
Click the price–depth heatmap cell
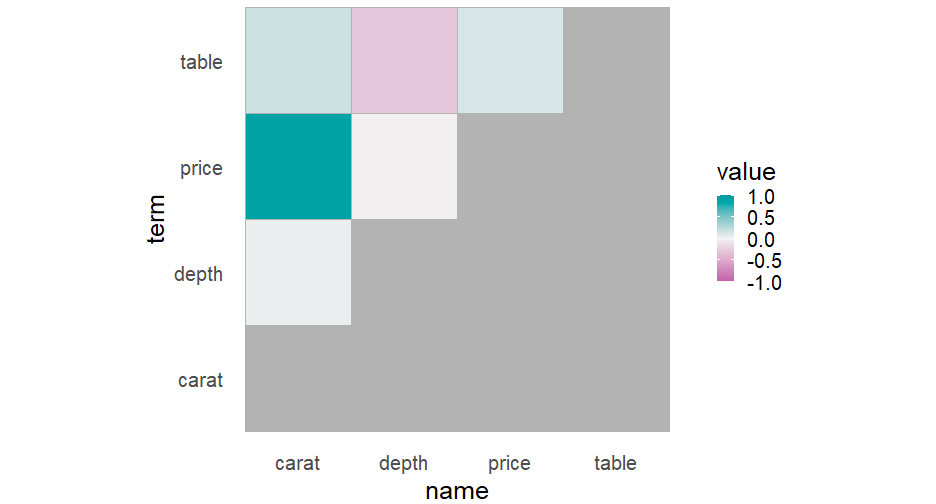404,166
